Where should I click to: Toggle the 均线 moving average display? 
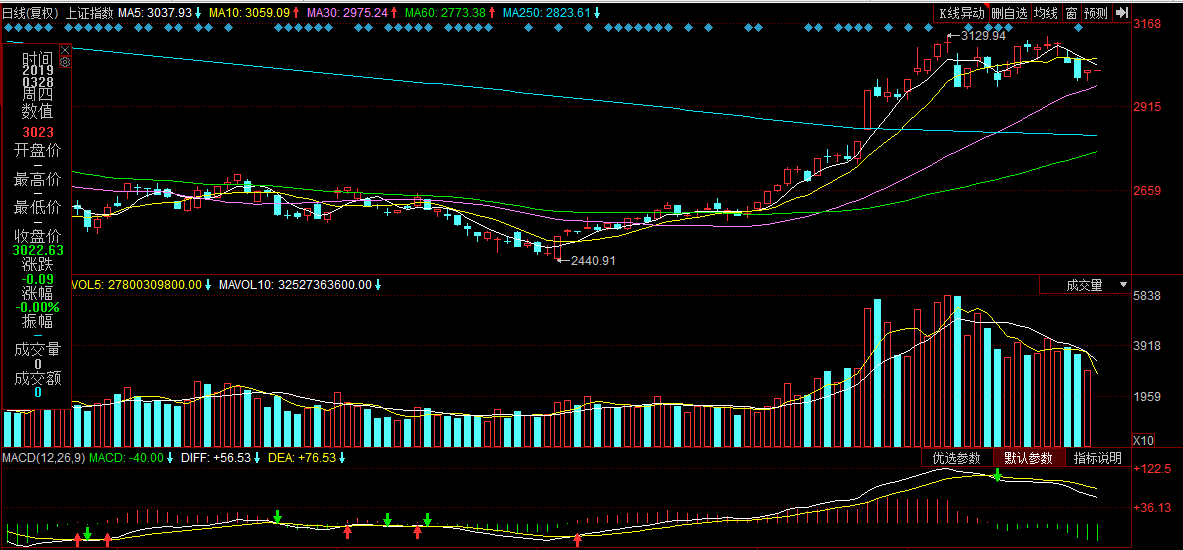tap(1045, 13)
